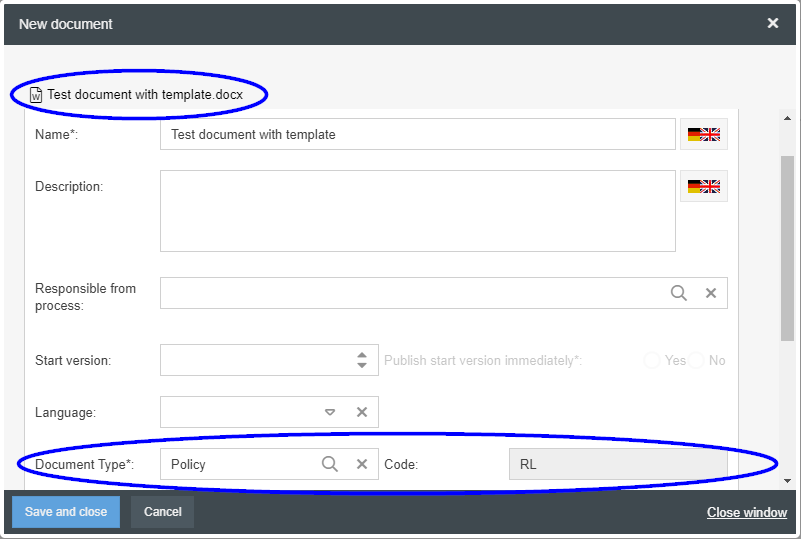Click search icon in Responsible from process
Screen dimensions: 801x539
[x=679, y=293]
